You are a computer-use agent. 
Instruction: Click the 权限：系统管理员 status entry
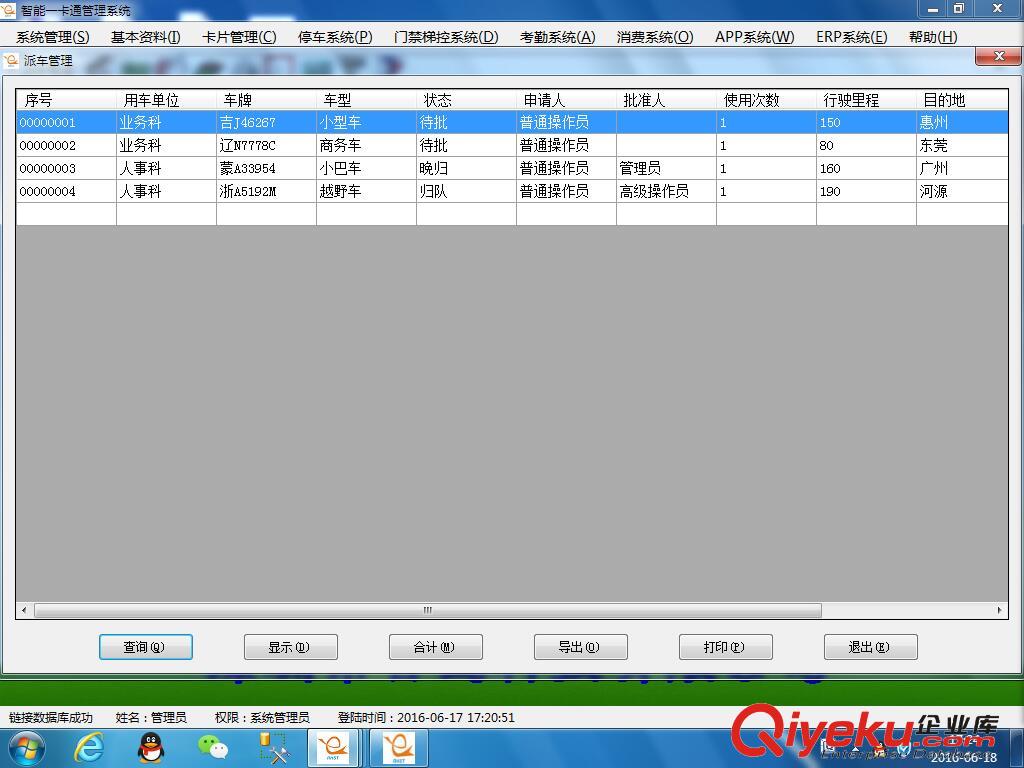262,717
